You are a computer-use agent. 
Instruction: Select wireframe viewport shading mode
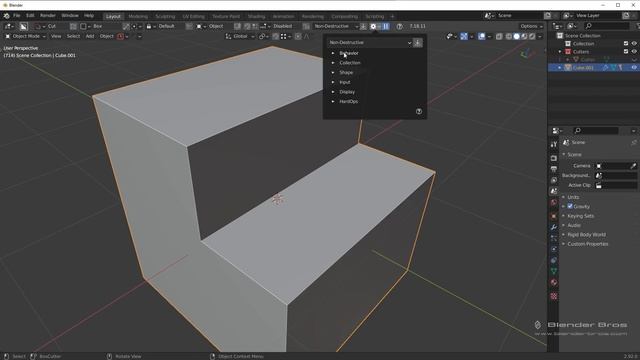pos(509,36)
